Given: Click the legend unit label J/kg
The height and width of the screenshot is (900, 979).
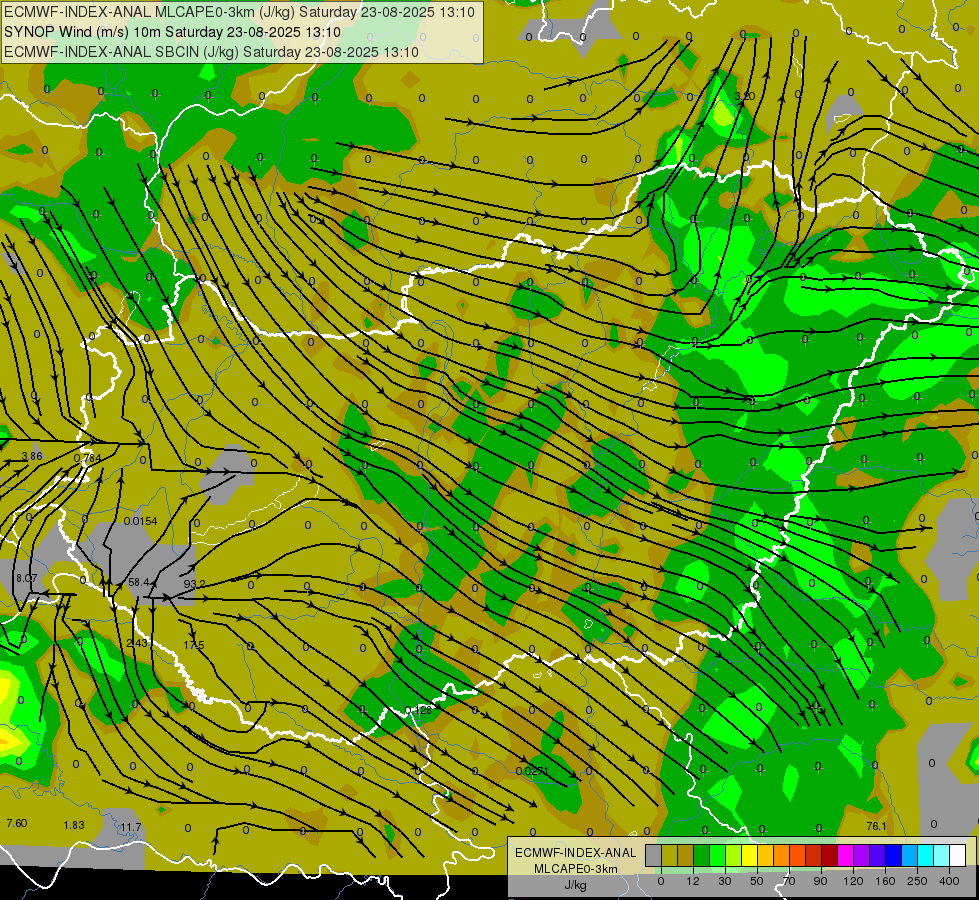Looking at the screenshot, I should [x=576, y=885].
